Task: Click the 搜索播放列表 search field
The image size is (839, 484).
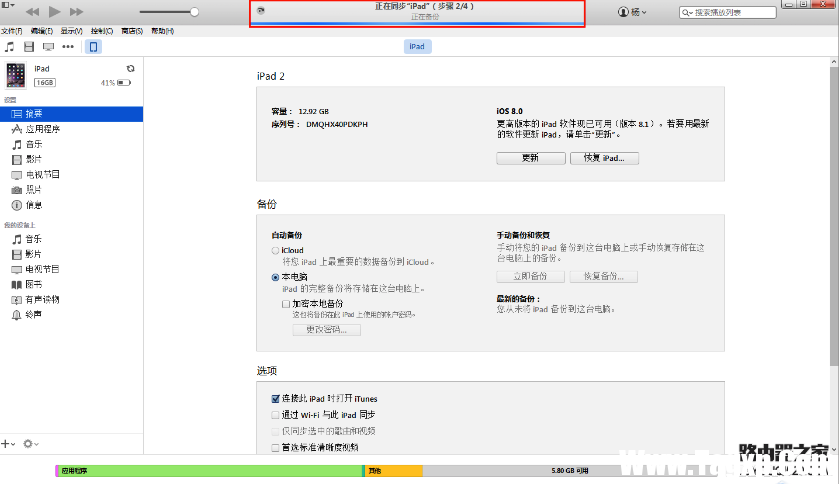Action: tap(728, 12)
